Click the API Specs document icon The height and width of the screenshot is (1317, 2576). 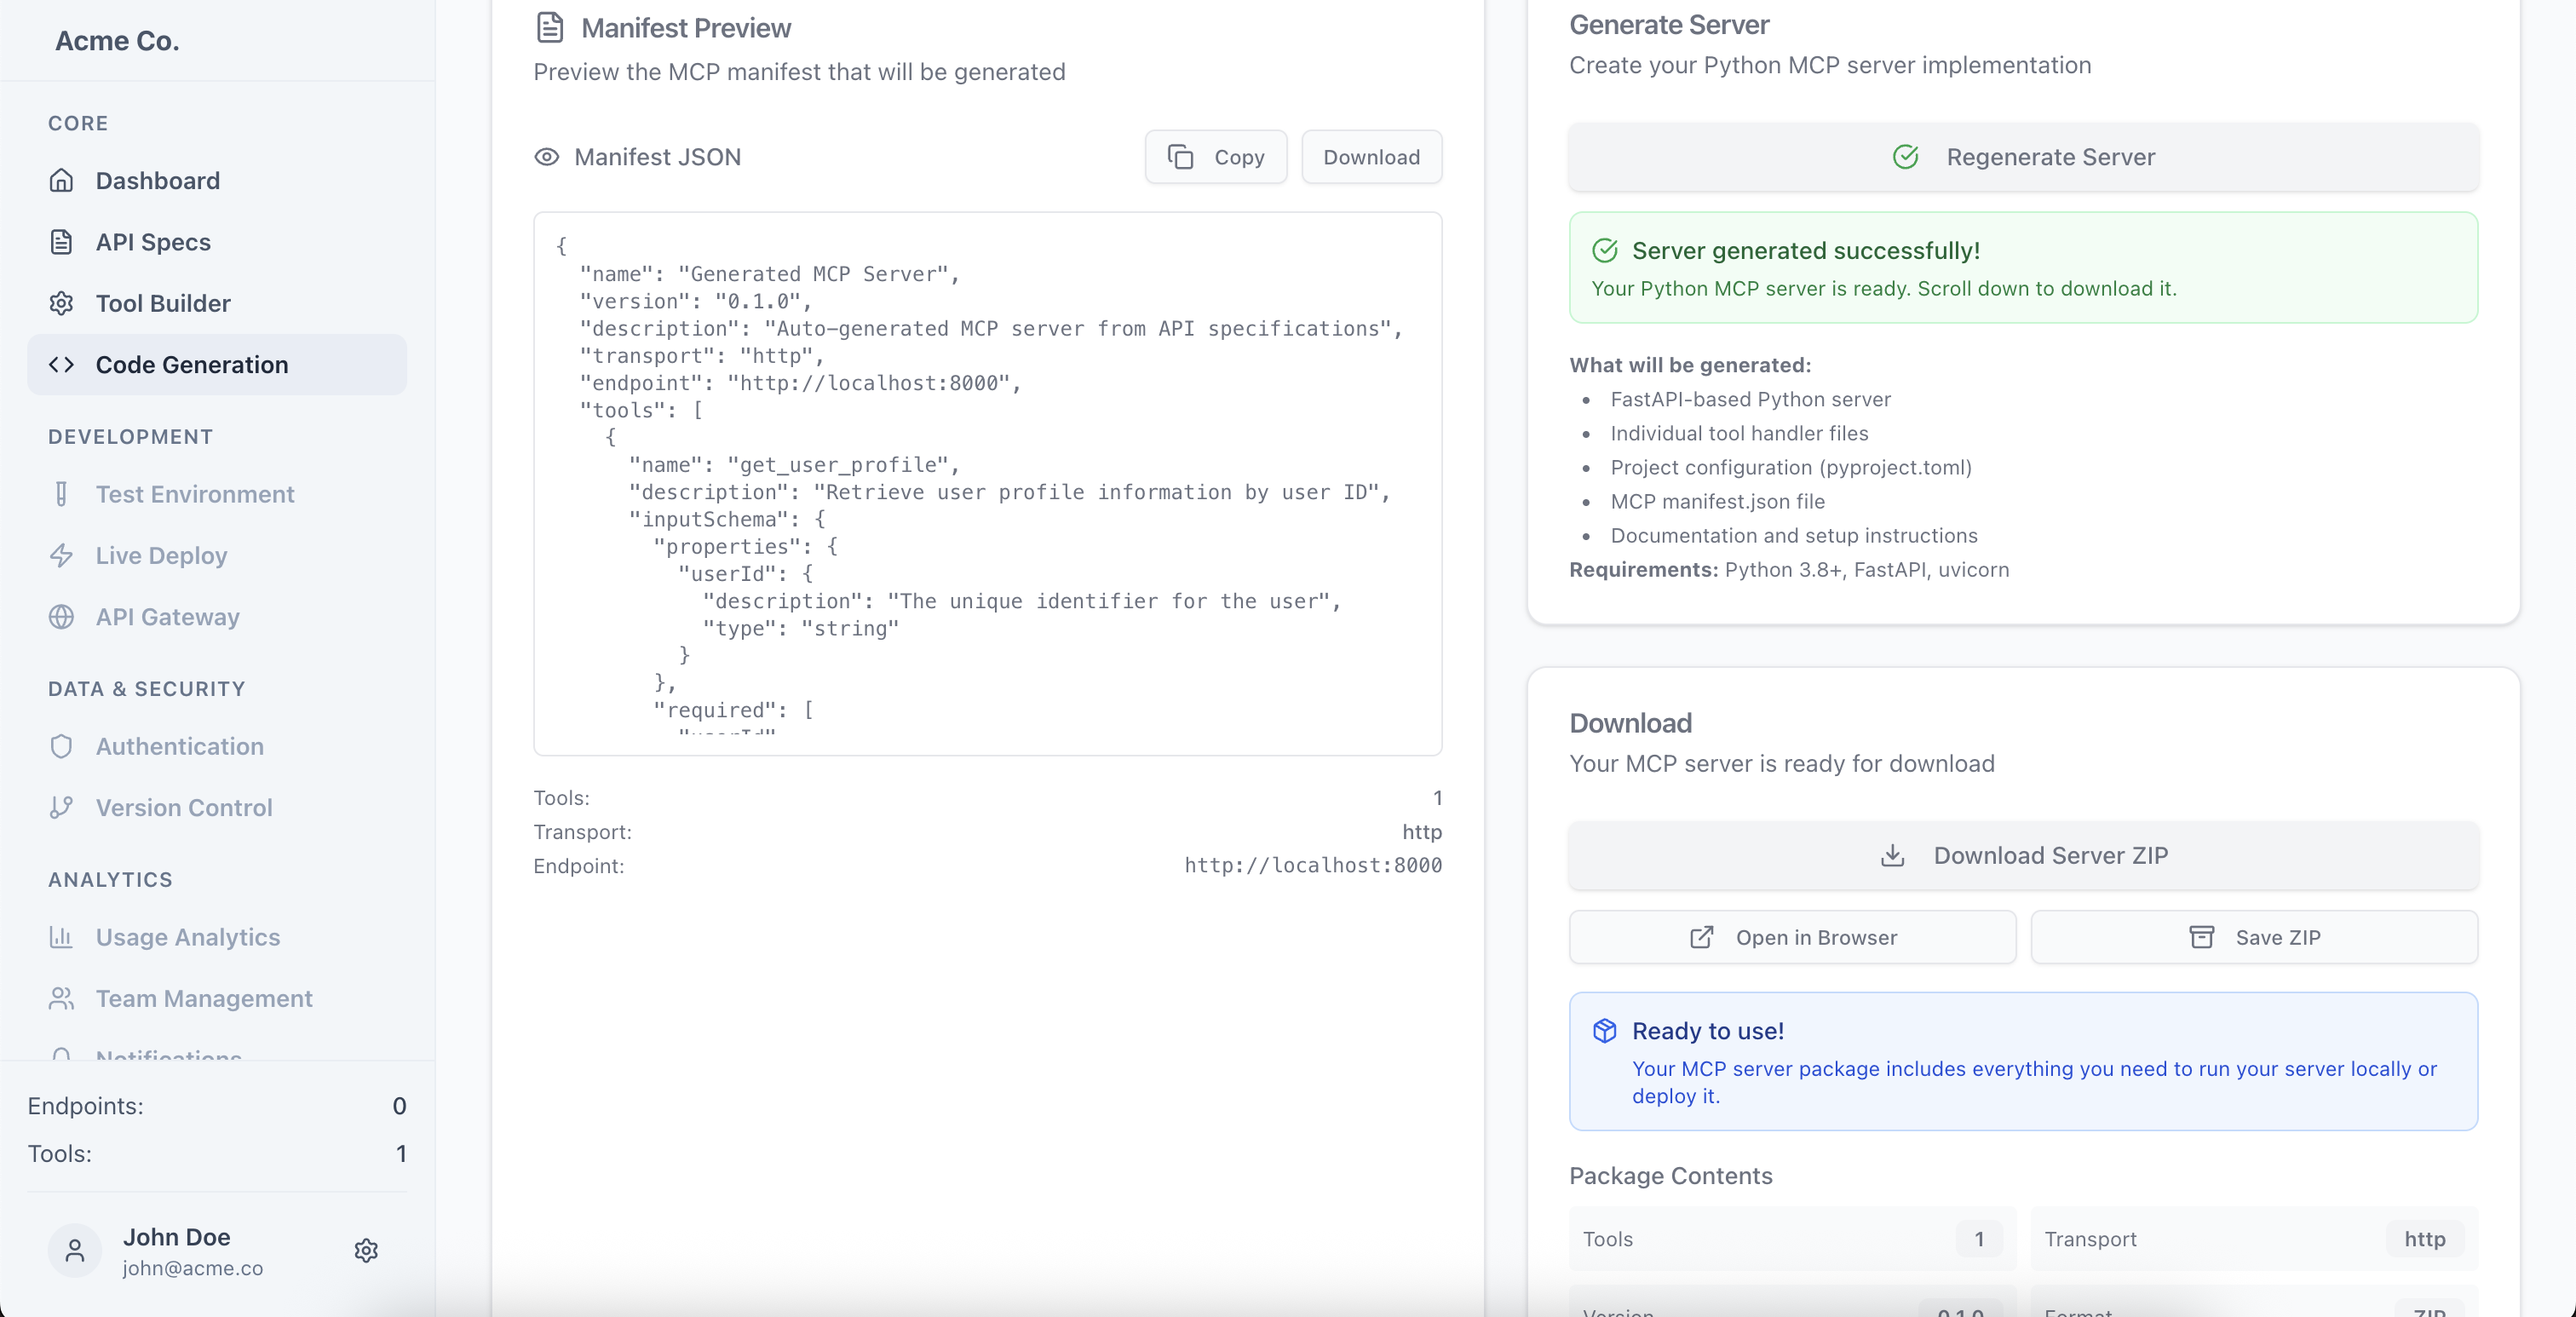tap(62, 242)
